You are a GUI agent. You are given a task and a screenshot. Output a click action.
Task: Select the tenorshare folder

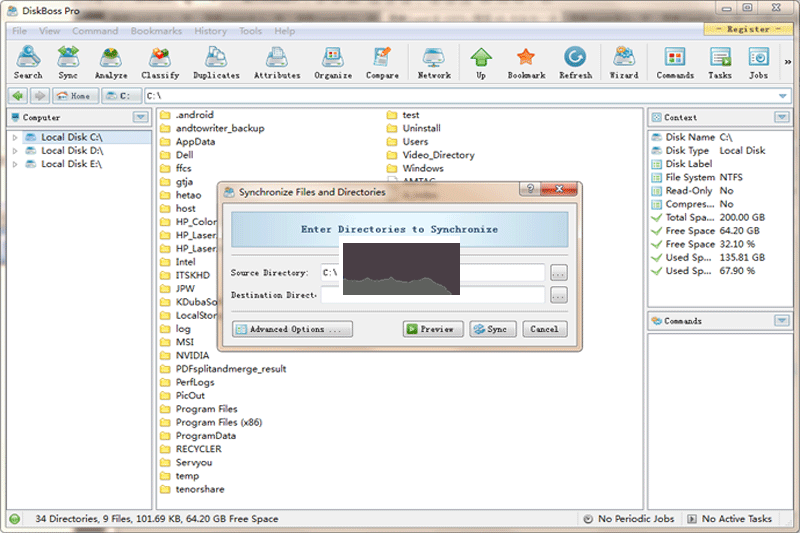pyautogui.click(x=192, y=489)
